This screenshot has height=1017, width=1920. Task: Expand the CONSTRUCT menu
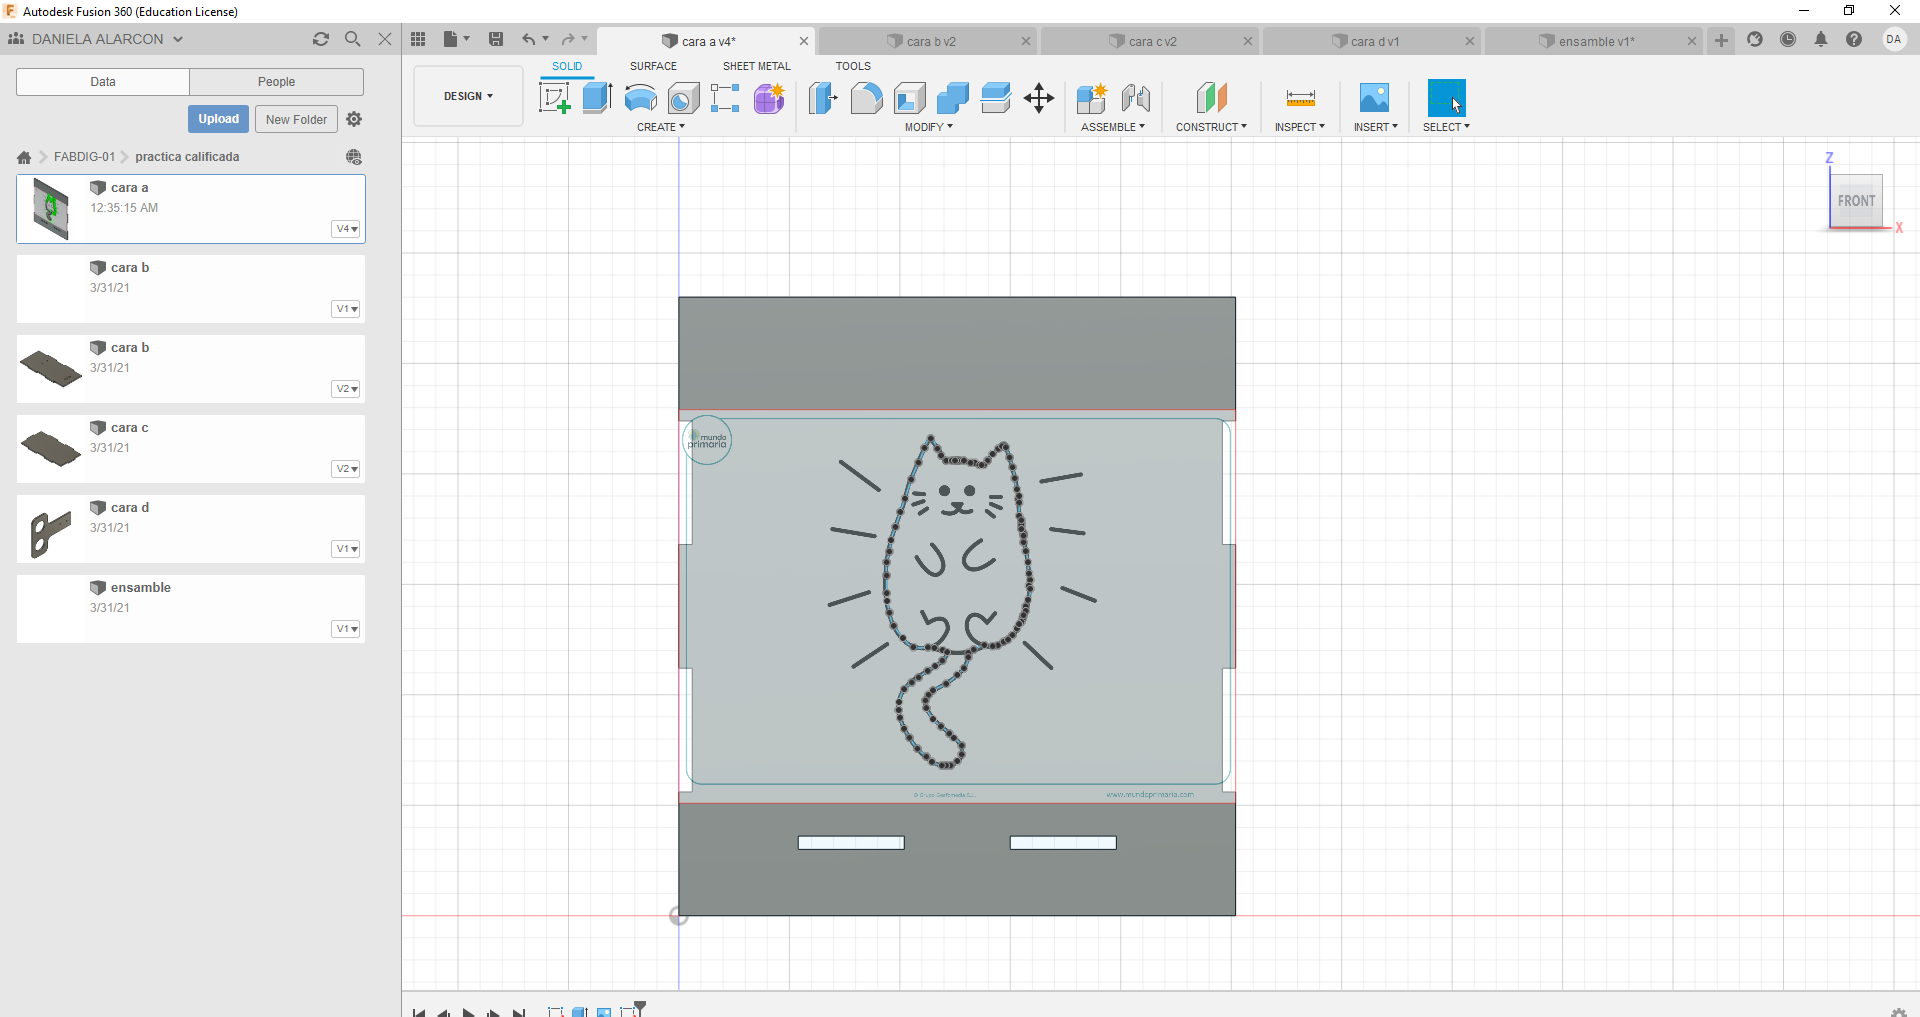1211,127
